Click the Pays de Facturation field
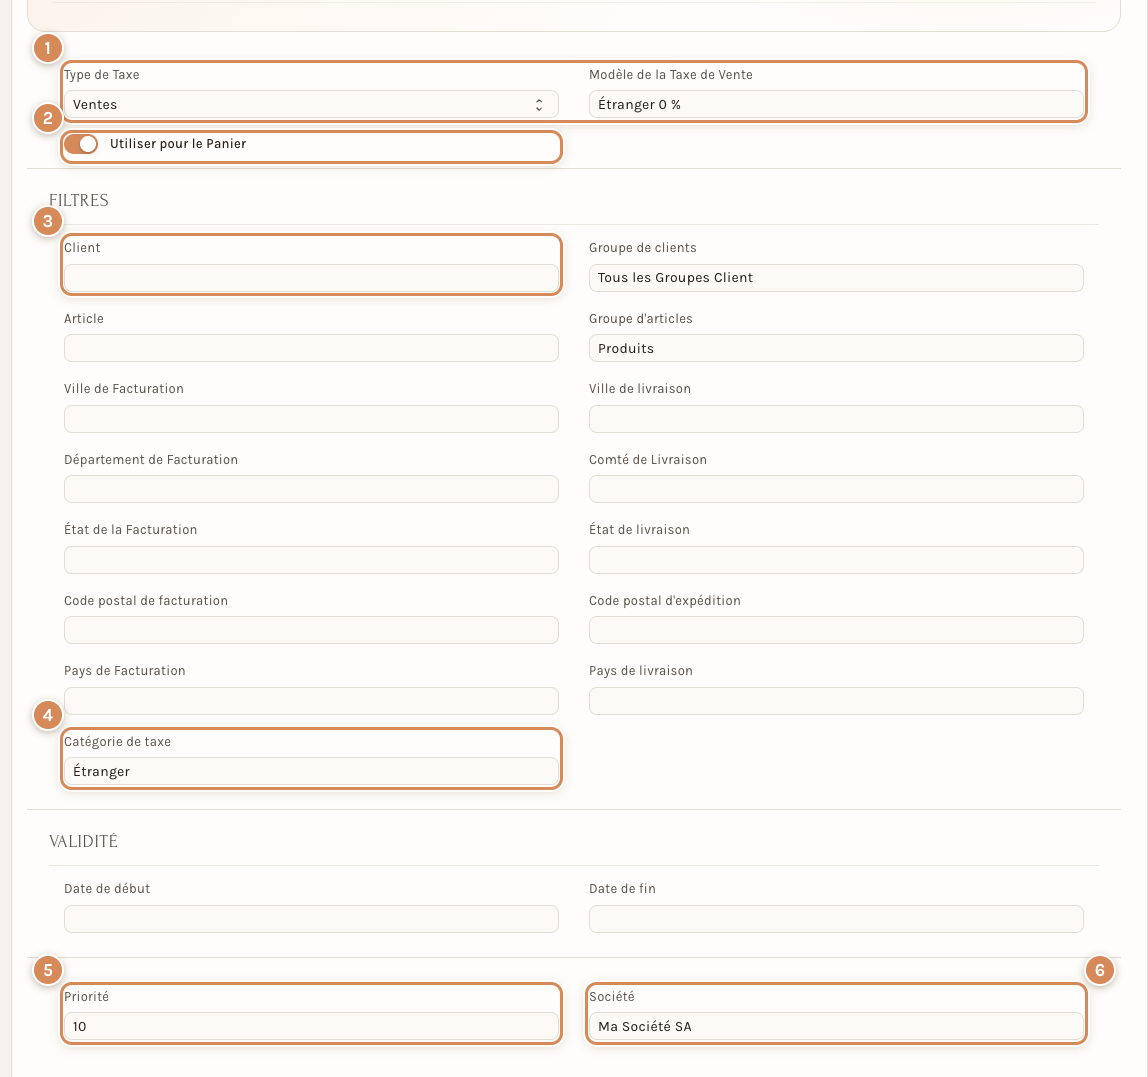Image resolution: width=1148 pixels, height=1077 pixels. (311, 701)
